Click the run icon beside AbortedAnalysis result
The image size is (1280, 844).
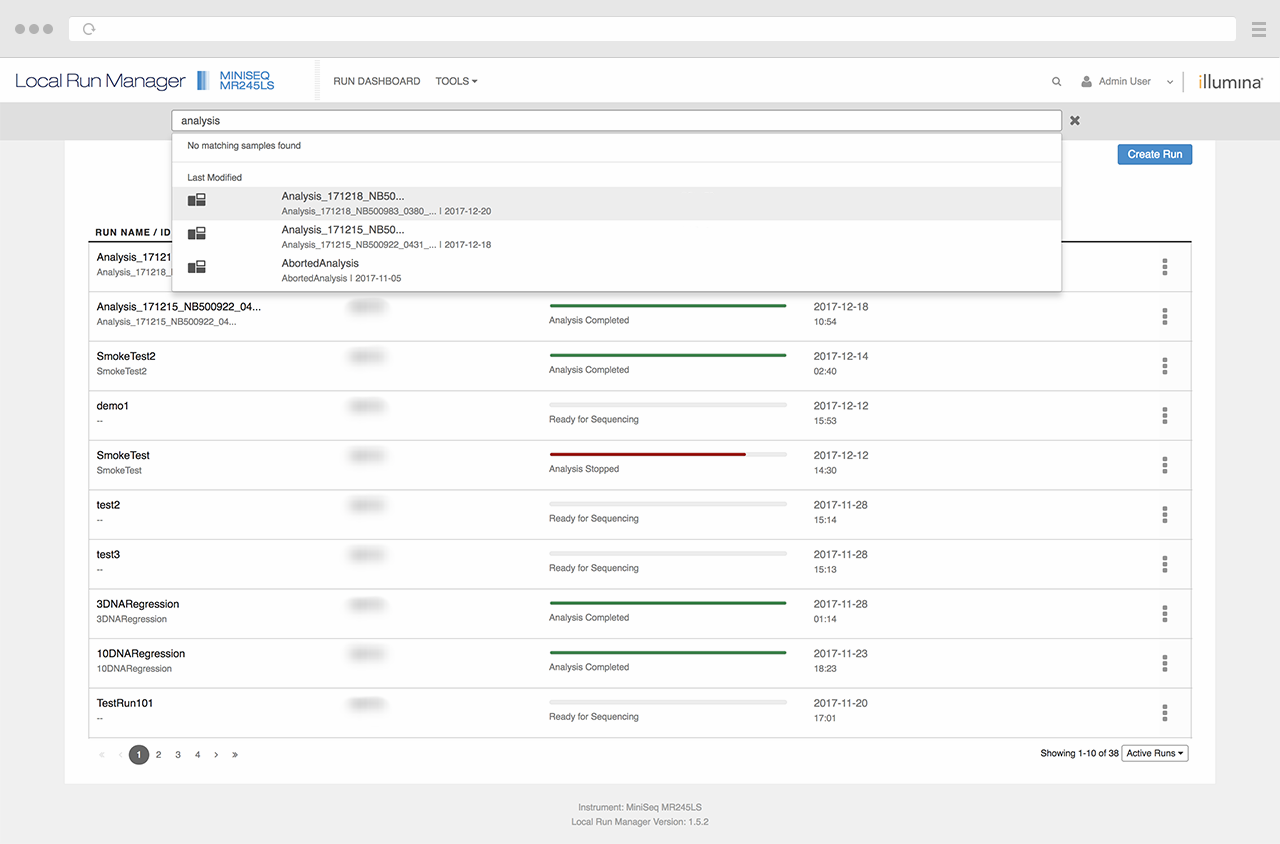[197, 267]
